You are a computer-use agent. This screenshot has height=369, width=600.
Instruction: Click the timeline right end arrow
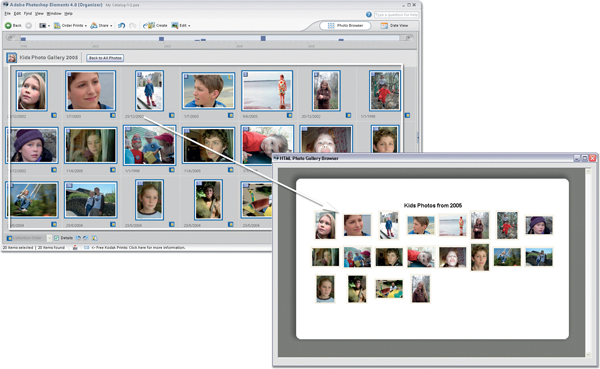point(409,38)
